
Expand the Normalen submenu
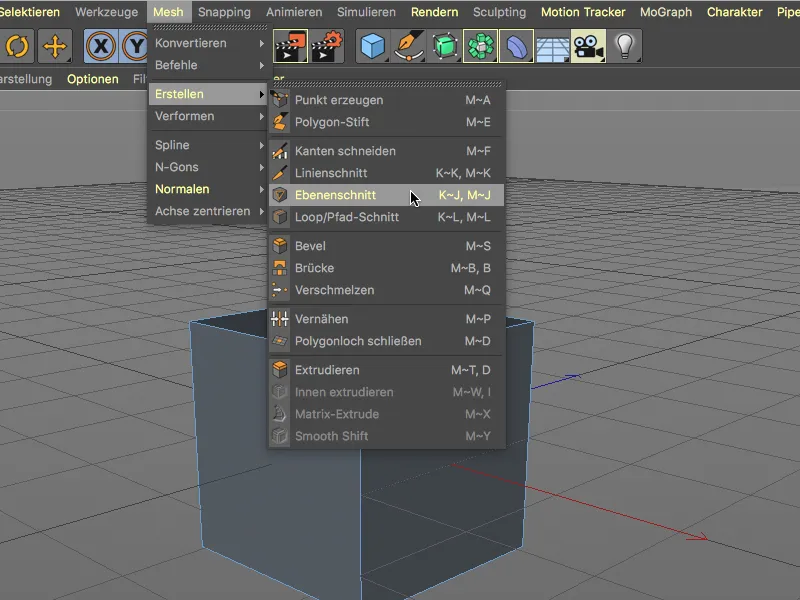(208, 189)
